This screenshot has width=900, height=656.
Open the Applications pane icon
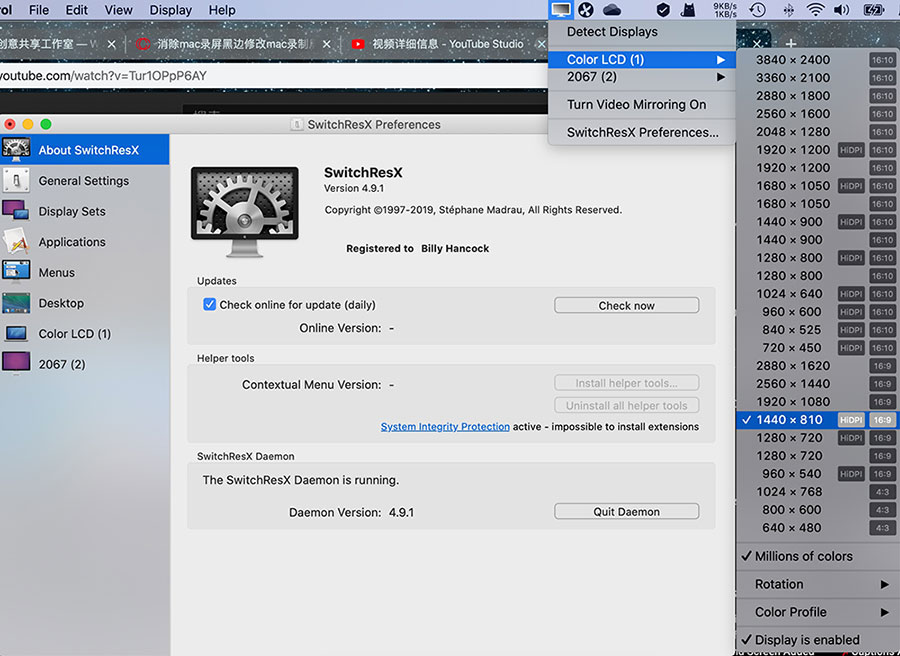click(15, 242)
